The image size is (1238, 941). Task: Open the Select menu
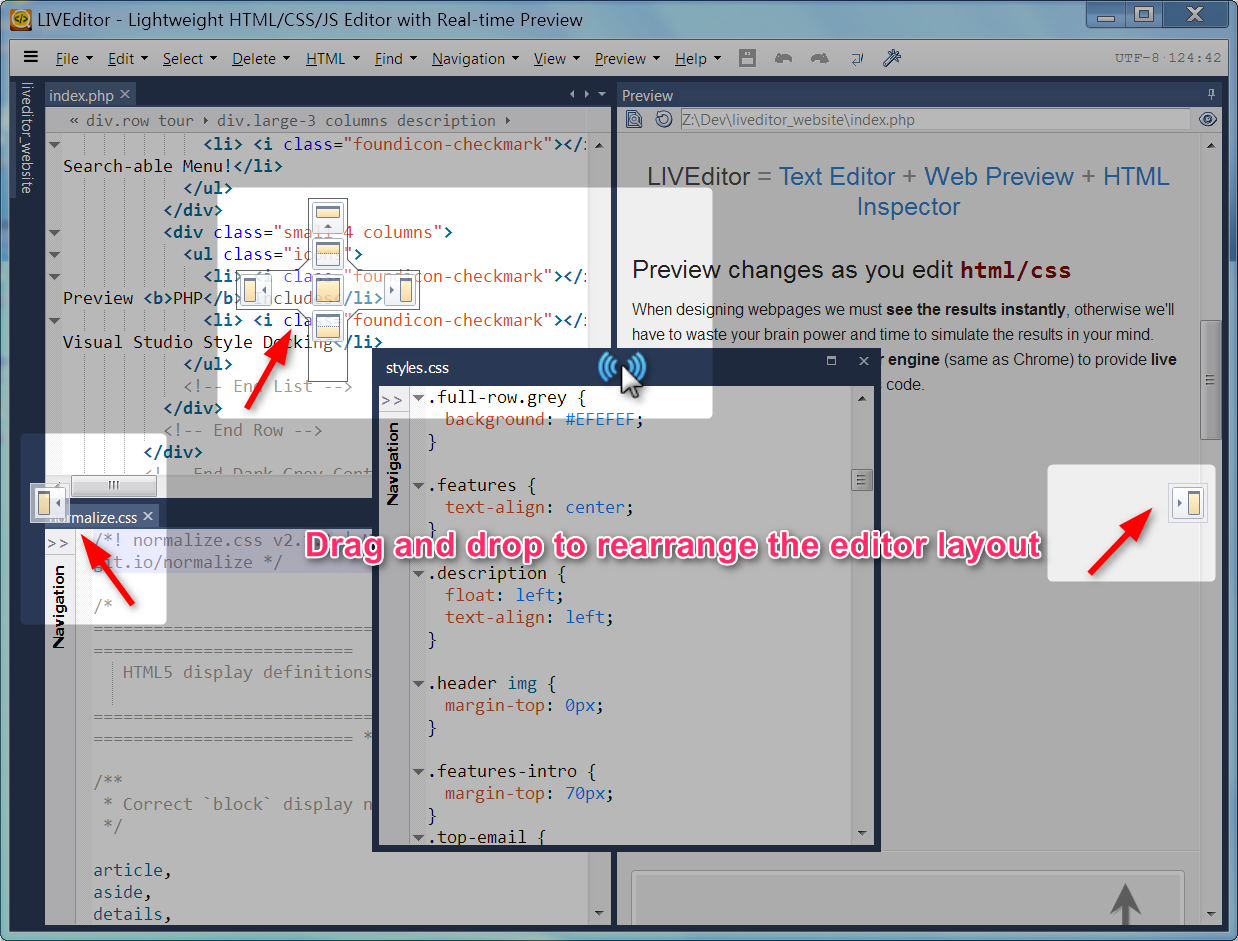189,59
